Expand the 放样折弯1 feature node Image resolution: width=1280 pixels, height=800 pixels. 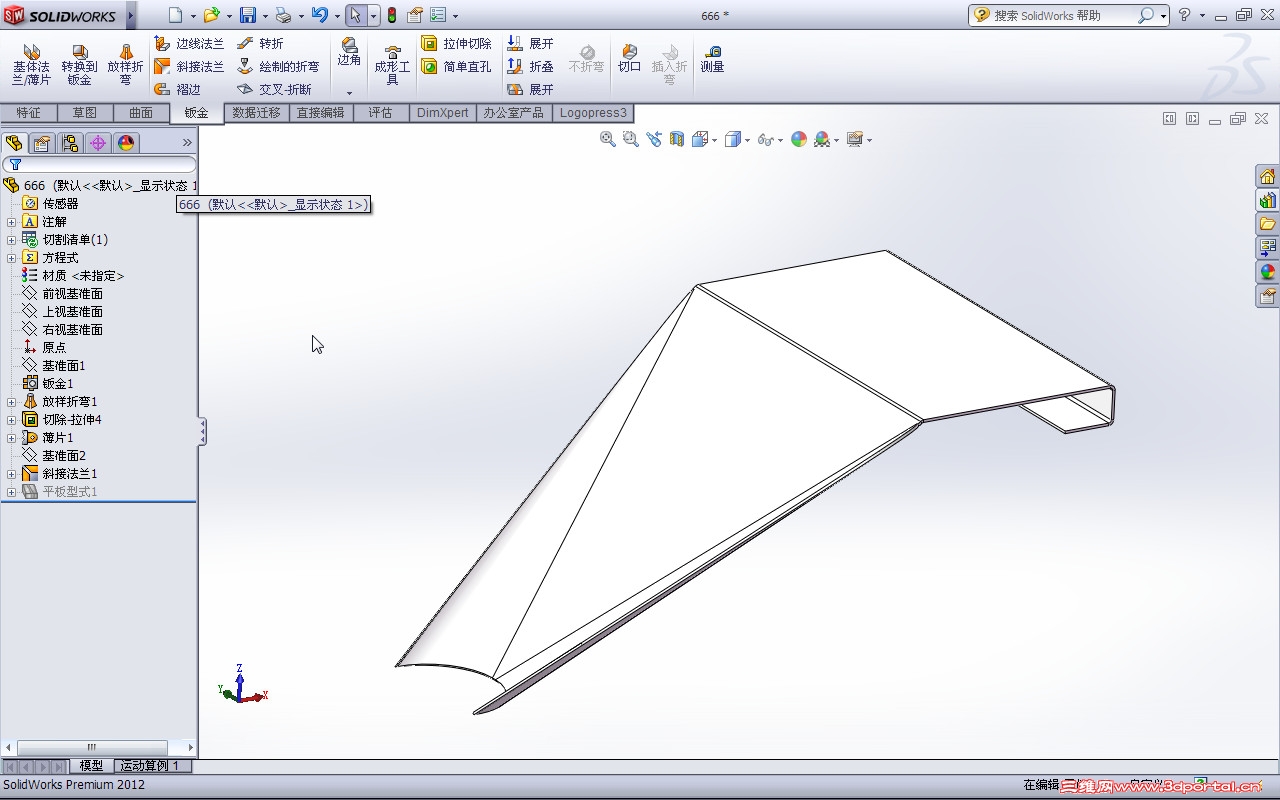point(11,402)
